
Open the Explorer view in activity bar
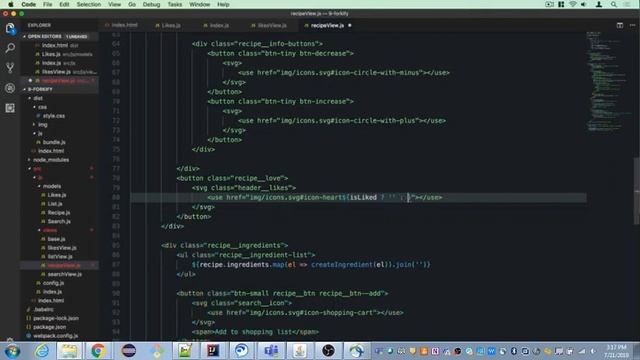10,29
